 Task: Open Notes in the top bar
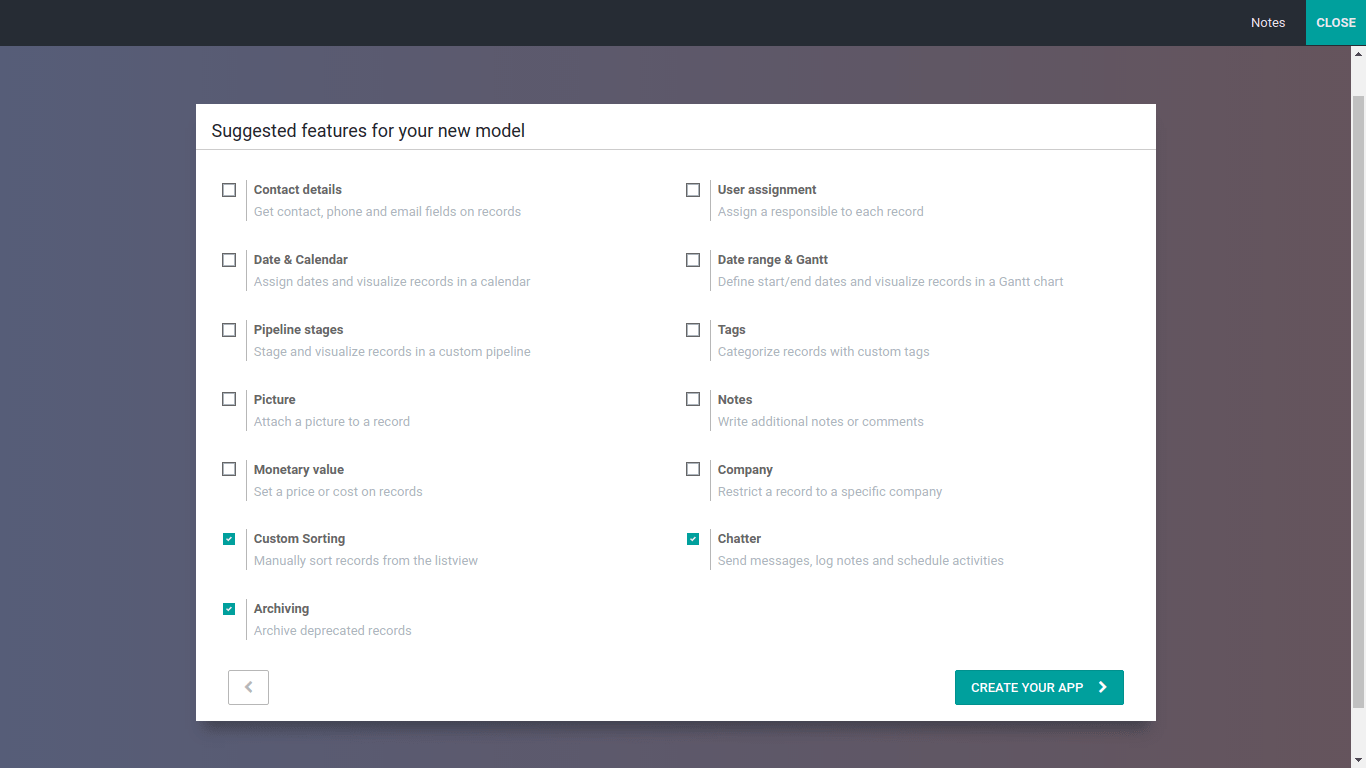[x=1268, y=23]
